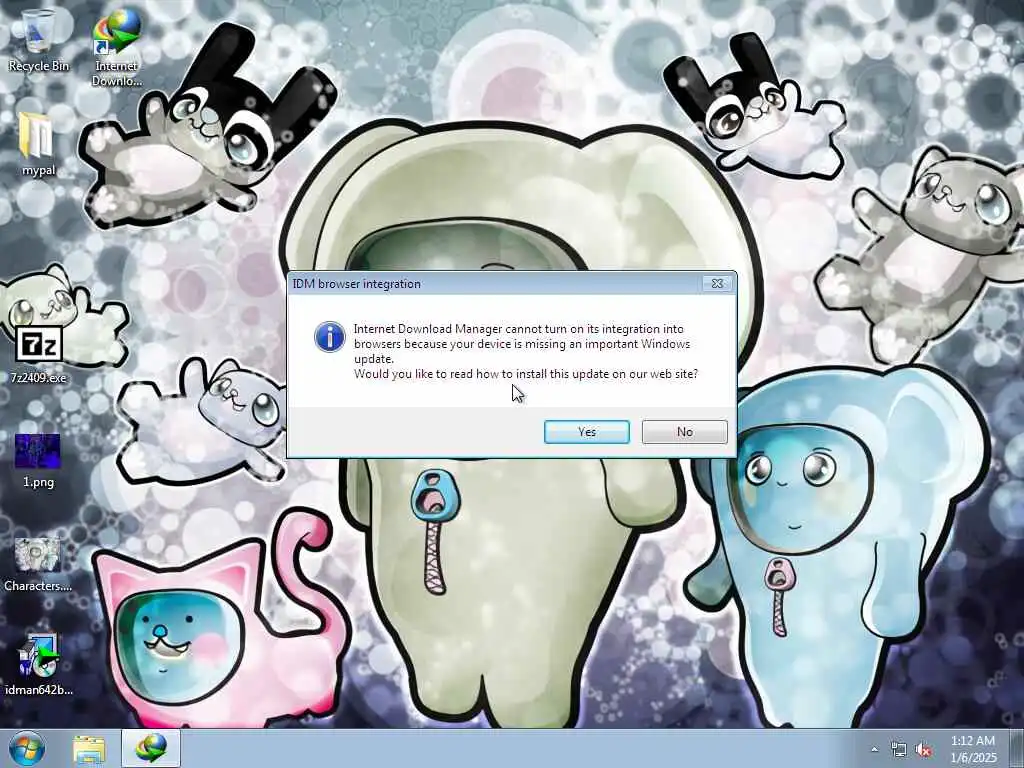Click the muted volume tray icon
This screenshot has width=1024, height=768.
click(x=923, y=750)
